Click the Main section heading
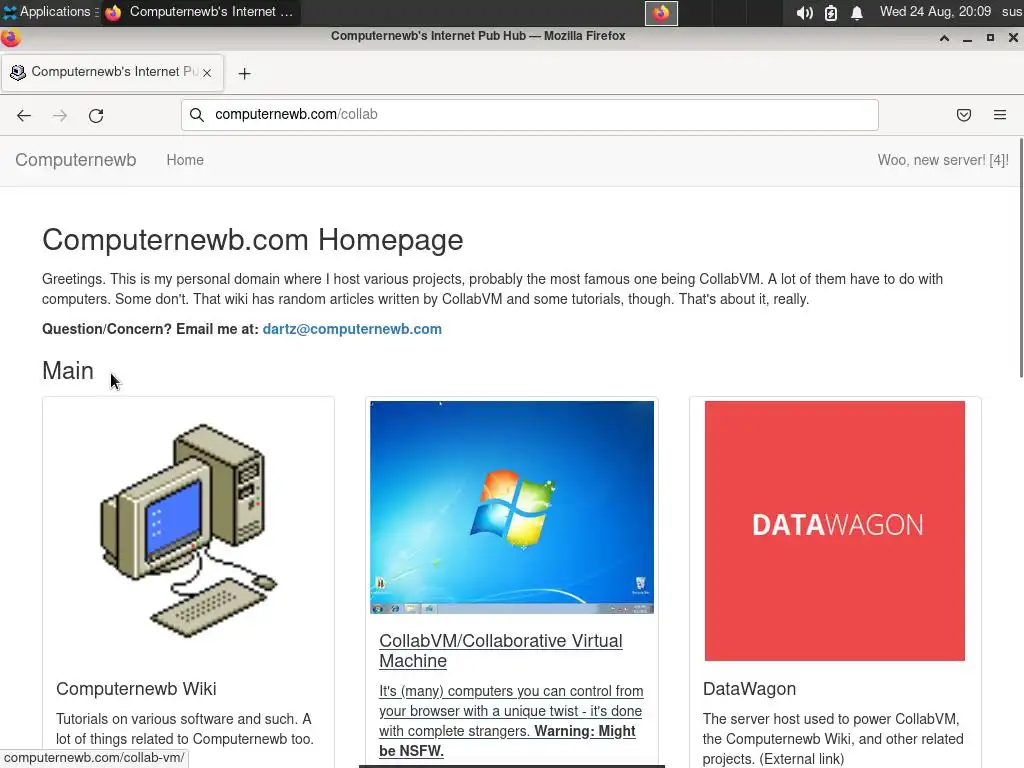This screenshot has height=768, width=1024. coord(68,371)
